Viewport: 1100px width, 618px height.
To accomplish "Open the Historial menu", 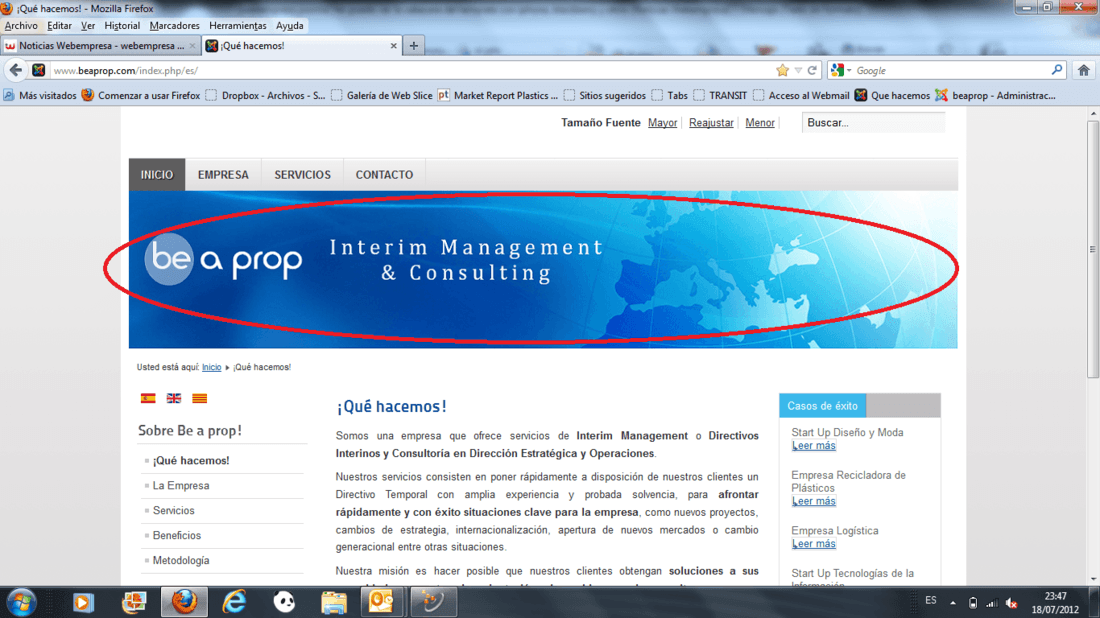I will point(122,25).
